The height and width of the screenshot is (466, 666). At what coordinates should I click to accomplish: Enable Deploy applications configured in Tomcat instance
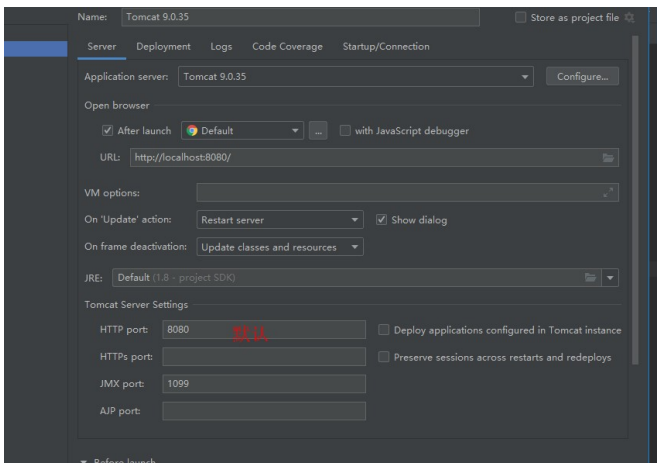coord(384,330)
